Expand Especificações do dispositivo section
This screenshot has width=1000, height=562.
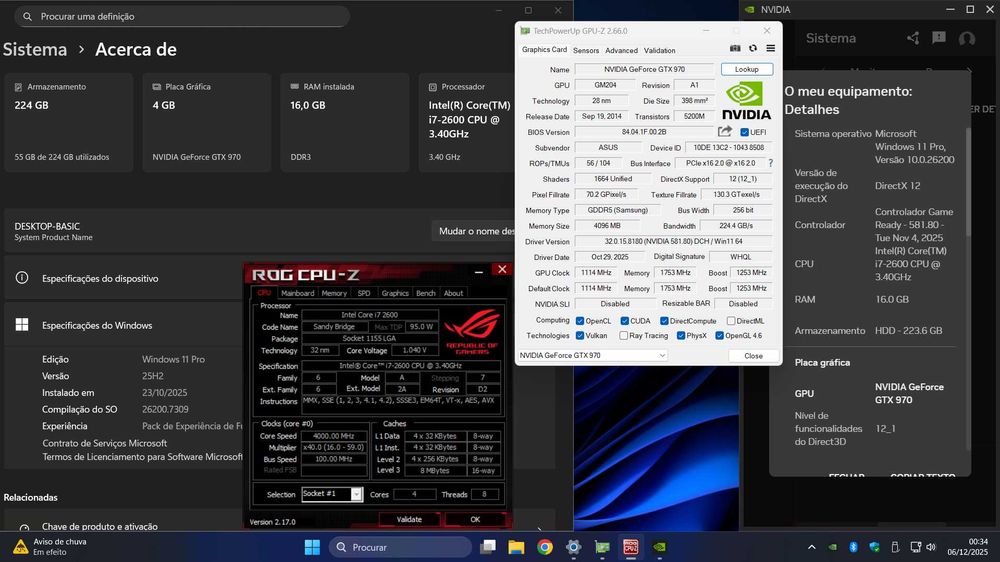[x=121, y=278]
